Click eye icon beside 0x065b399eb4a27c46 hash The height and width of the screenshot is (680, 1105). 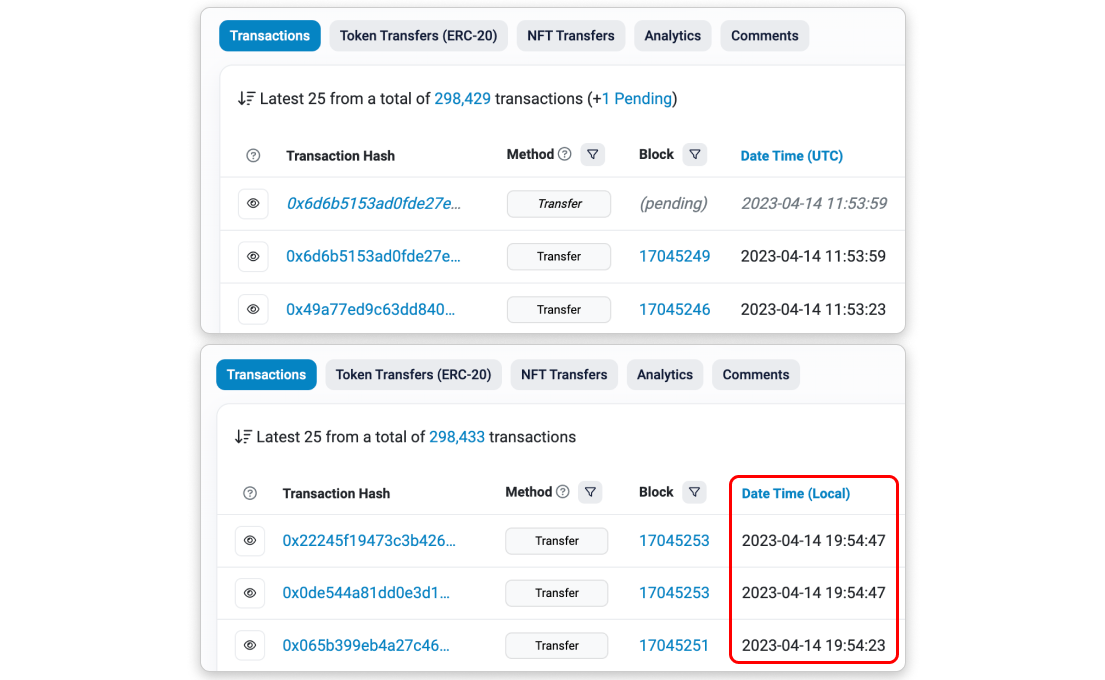tap(250, 645)
